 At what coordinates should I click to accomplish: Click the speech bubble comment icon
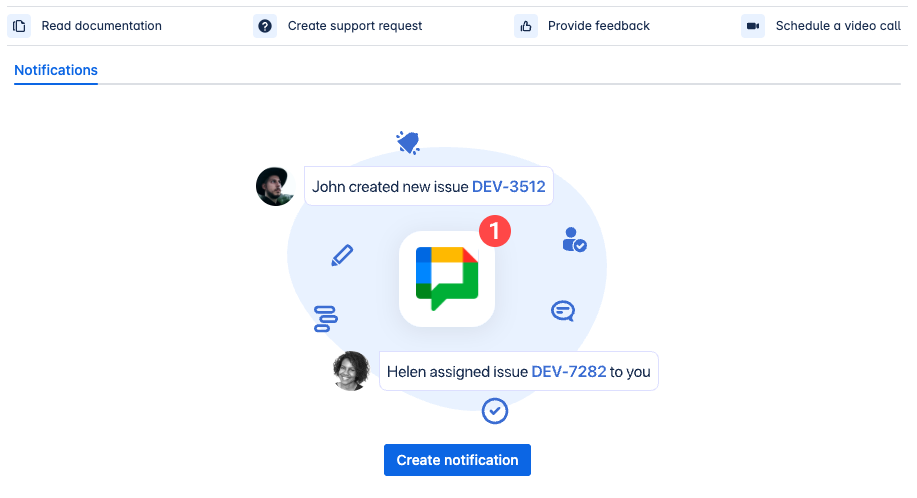pyautogui.click(x=563, y=311)
